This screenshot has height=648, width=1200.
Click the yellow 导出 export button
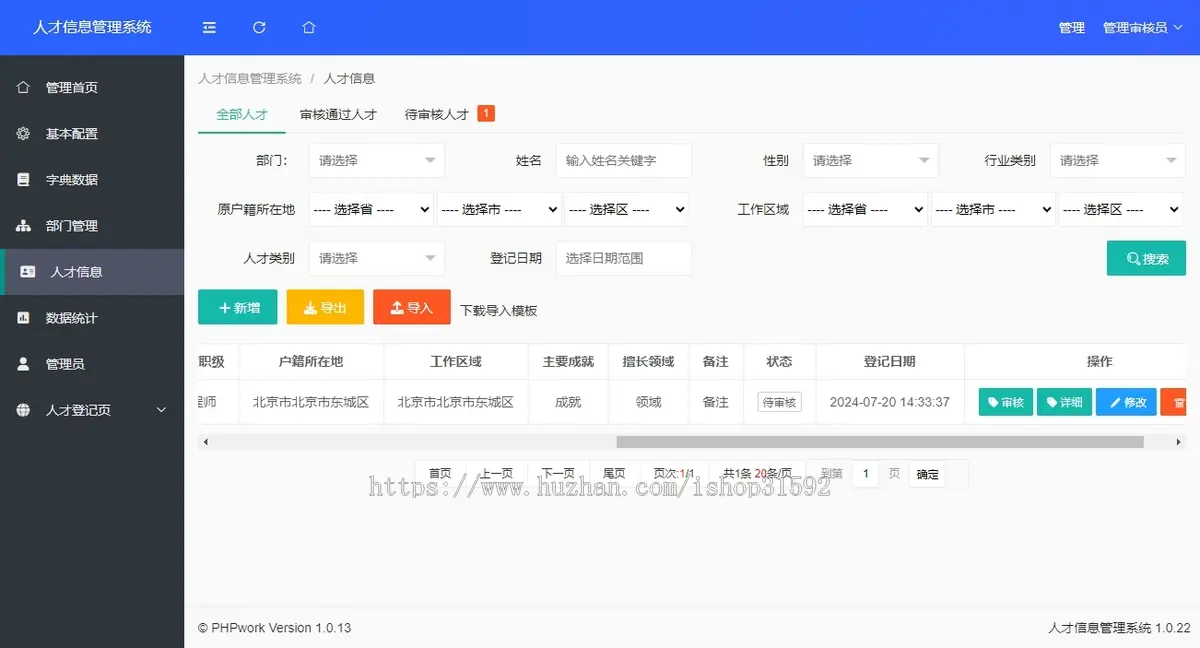coord(325,307)
